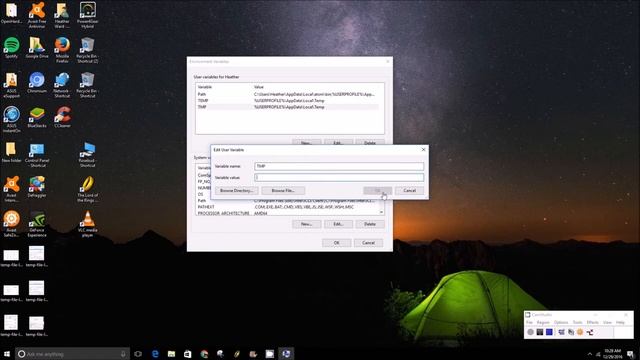Open Avast Free Antivirus desktop icon

tap(37, 15)
